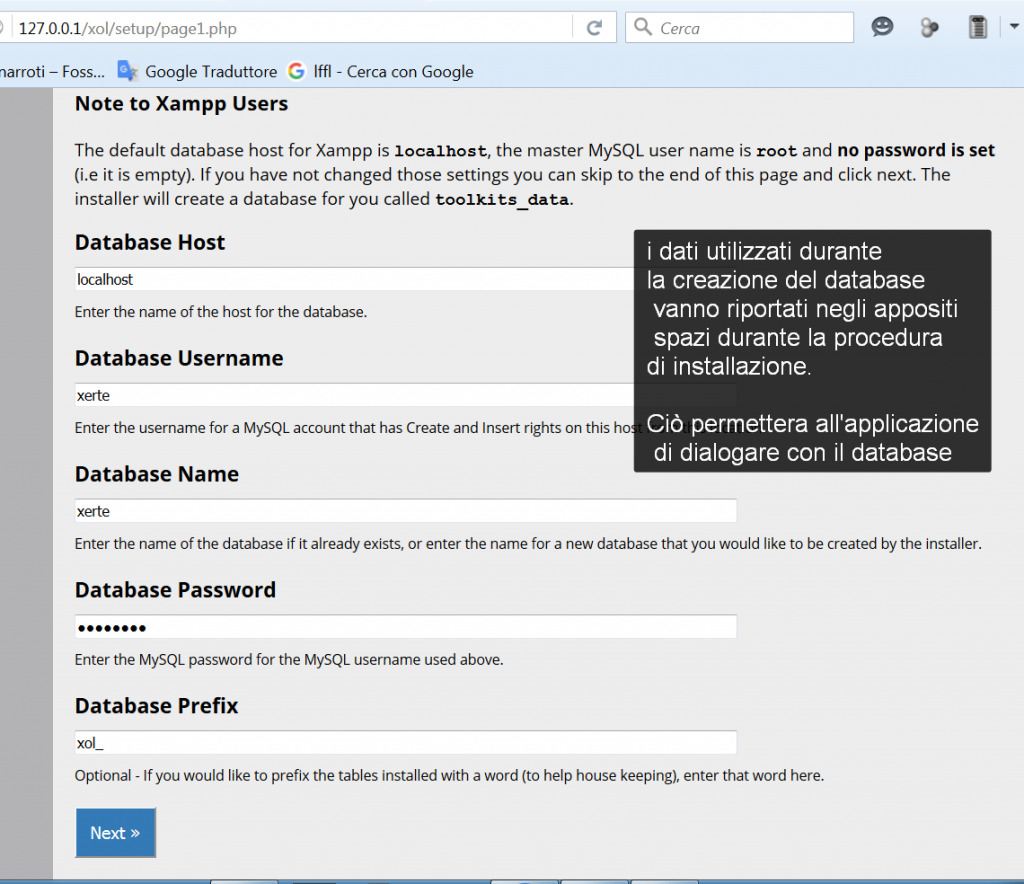Open the bookmark ending in Foss...
1024x884 pixels.
52,71
